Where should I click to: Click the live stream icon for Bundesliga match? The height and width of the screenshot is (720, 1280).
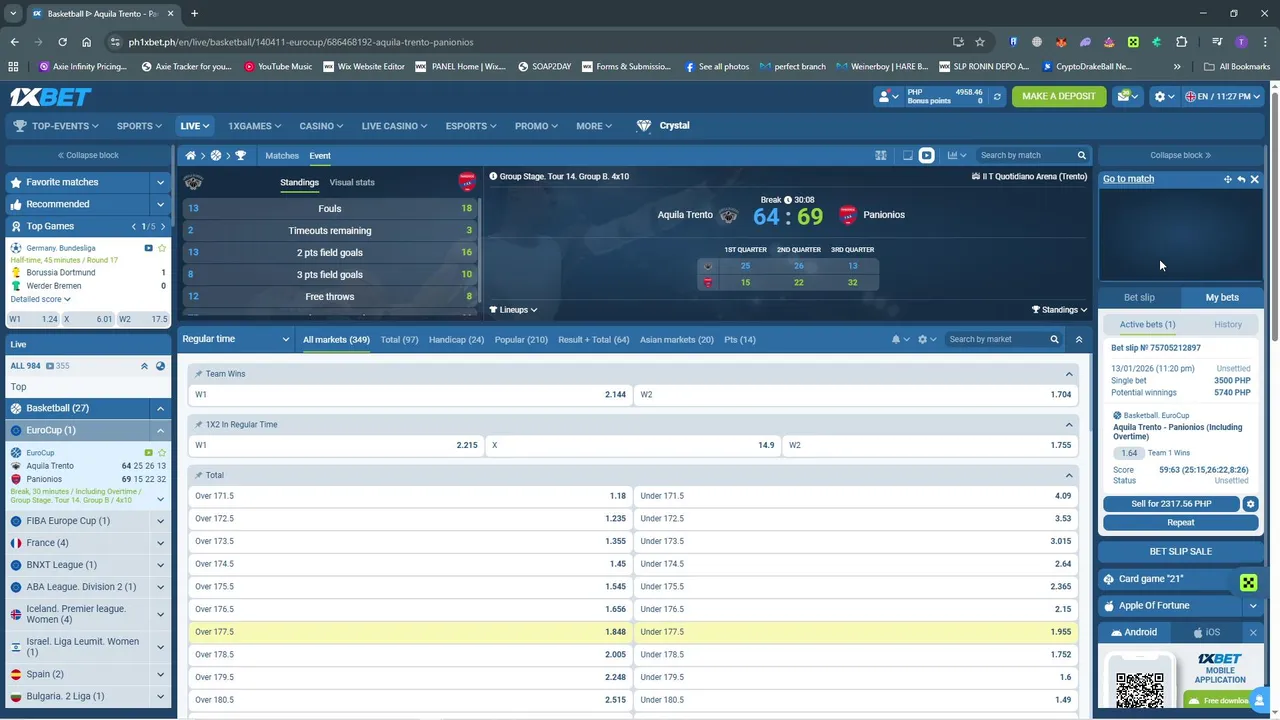click(148, 248)
